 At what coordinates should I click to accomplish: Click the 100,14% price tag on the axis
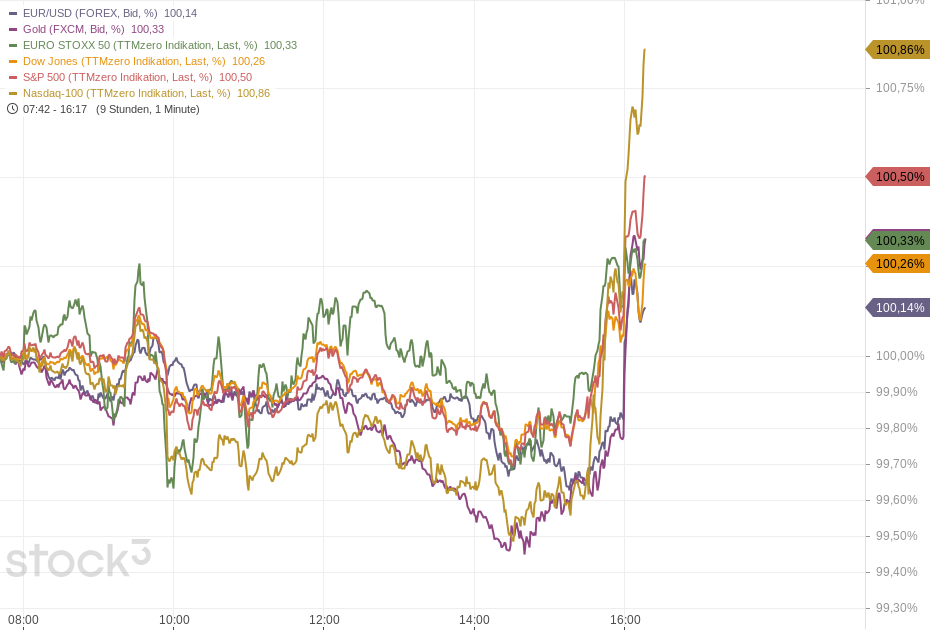898,308
